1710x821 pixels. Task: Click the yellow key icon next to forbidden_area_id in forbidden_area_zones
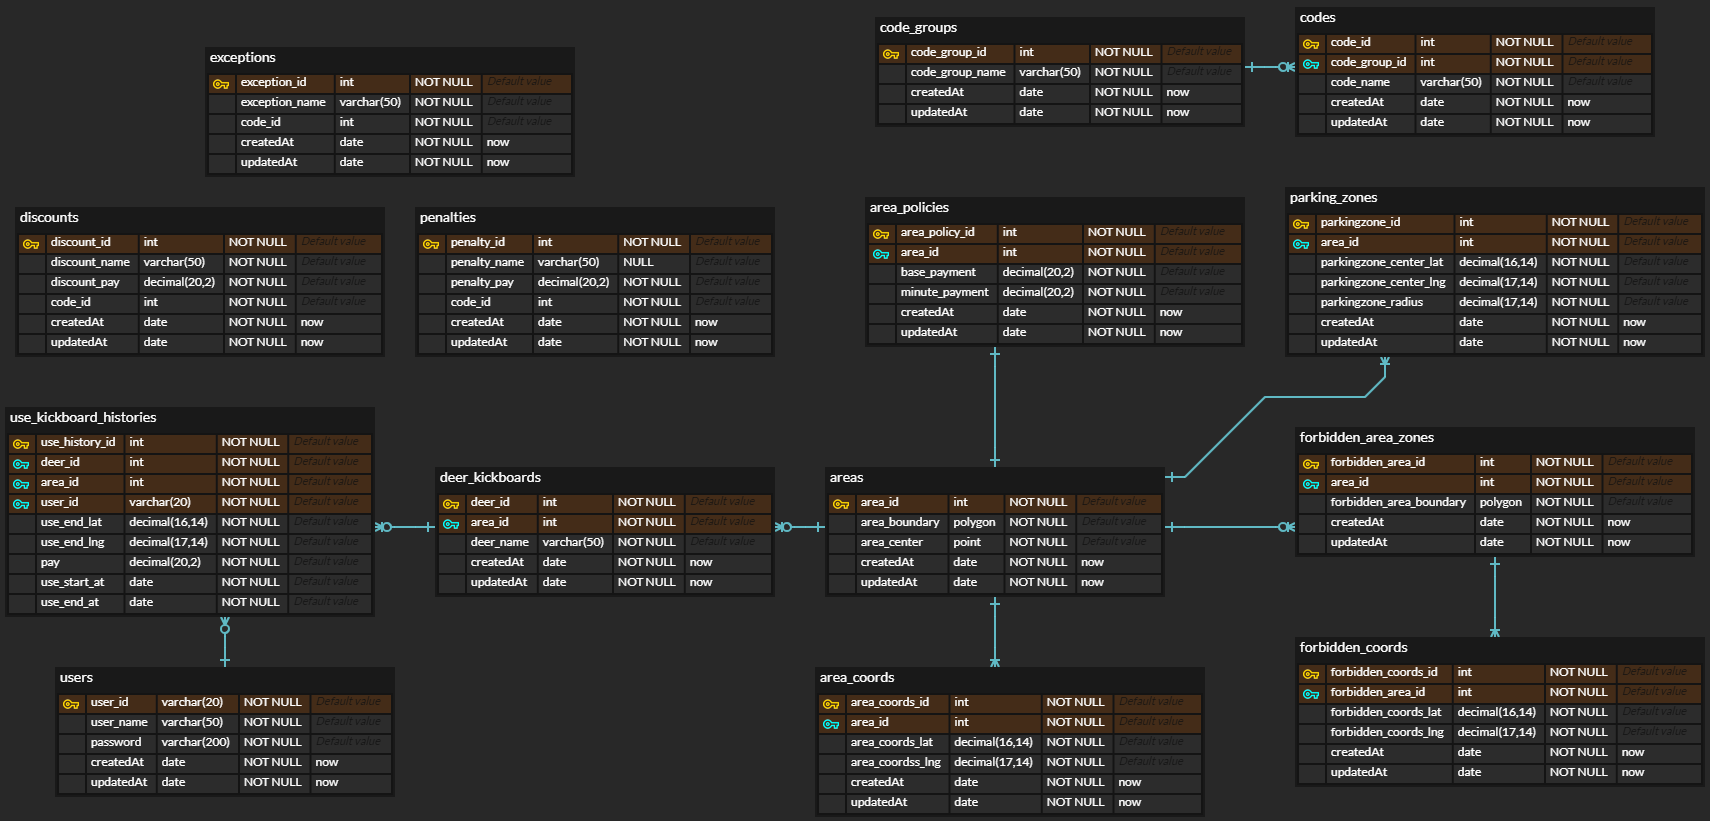click(1311, 464)
